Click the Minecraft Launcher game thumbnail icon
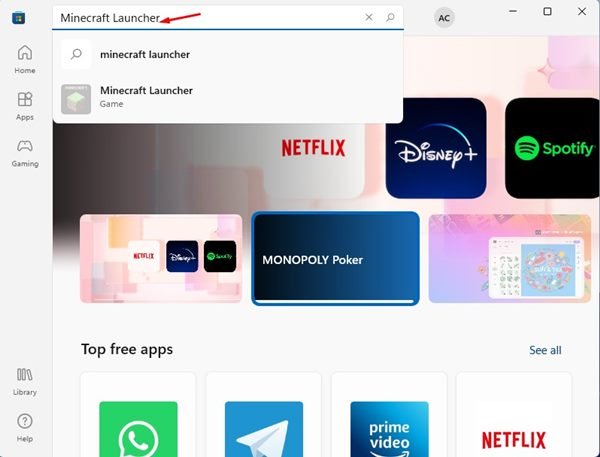The image size is (600, 457). (76, 99)
